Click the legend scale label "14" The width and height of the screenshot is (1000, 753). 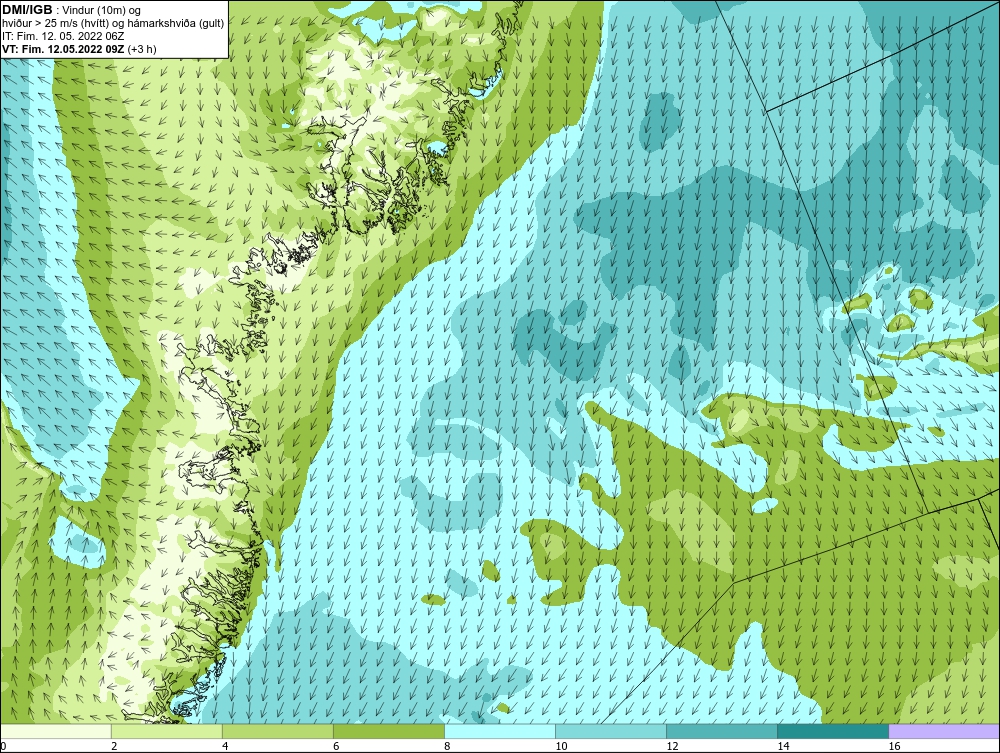[x=783, y=746]
